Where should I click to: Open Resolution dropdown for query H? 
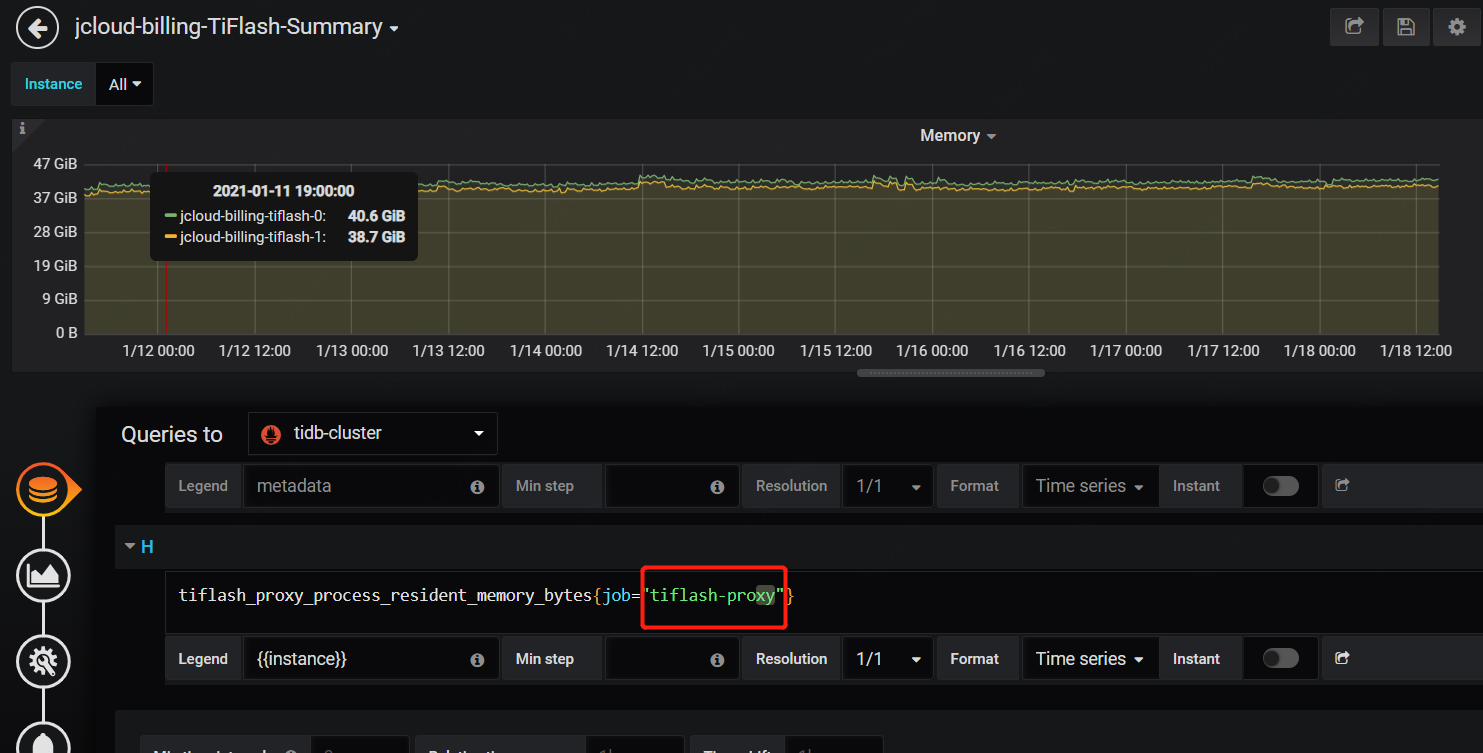(x=887, y=659)
